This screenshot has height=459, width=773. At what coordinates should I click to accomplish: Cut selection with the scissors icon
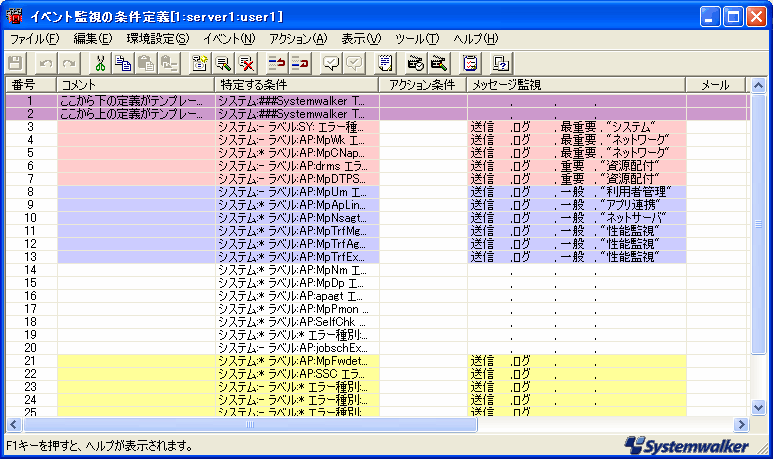tap(100, 63)
